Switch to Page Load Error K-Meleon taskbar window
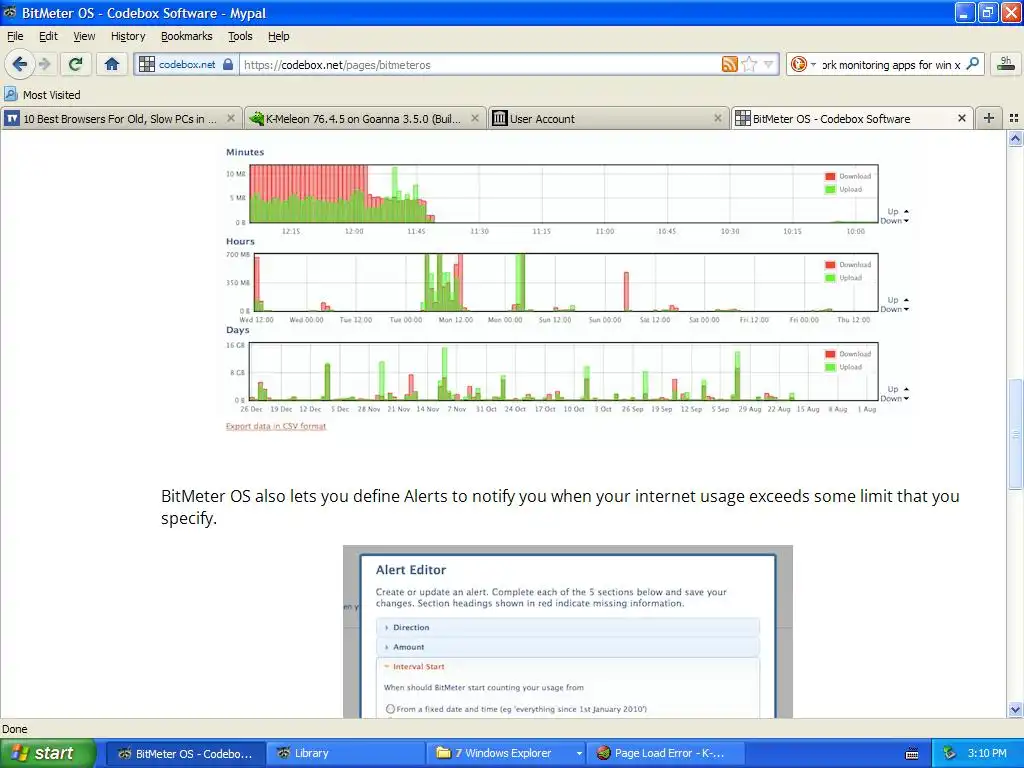 665,753
